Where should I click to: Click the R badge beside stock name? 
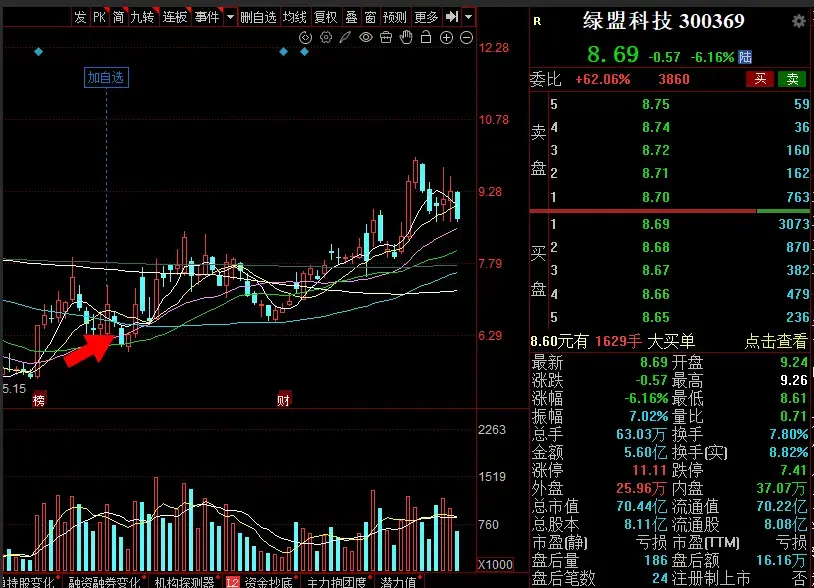(537, 21)
